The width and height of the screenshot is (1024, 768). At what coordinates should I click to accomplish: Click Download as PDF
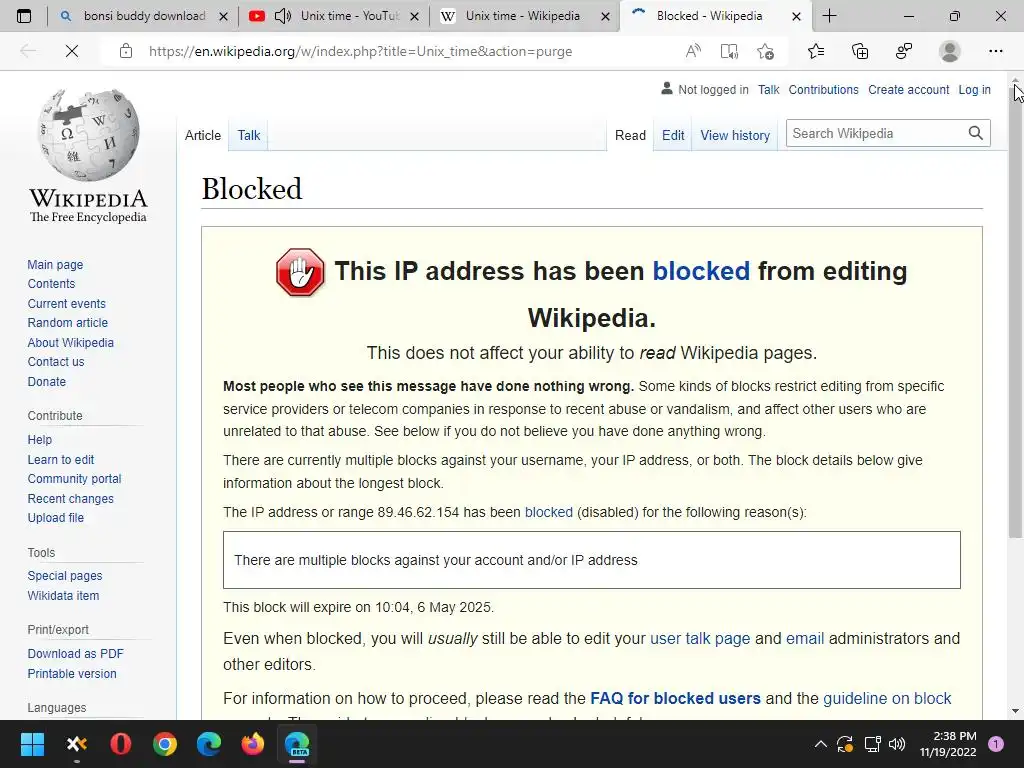pyautogui.click(x=75, y=654)
